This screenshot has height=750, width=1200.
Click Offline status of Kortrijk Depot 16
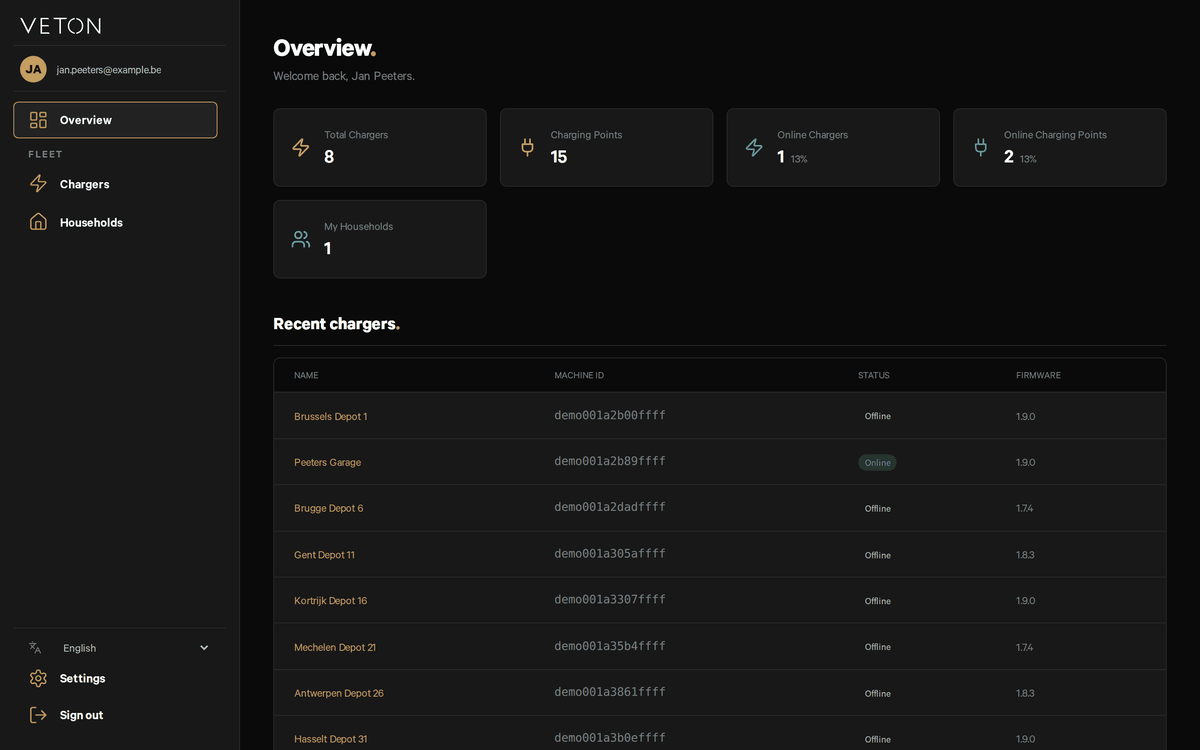pos(877,601)
